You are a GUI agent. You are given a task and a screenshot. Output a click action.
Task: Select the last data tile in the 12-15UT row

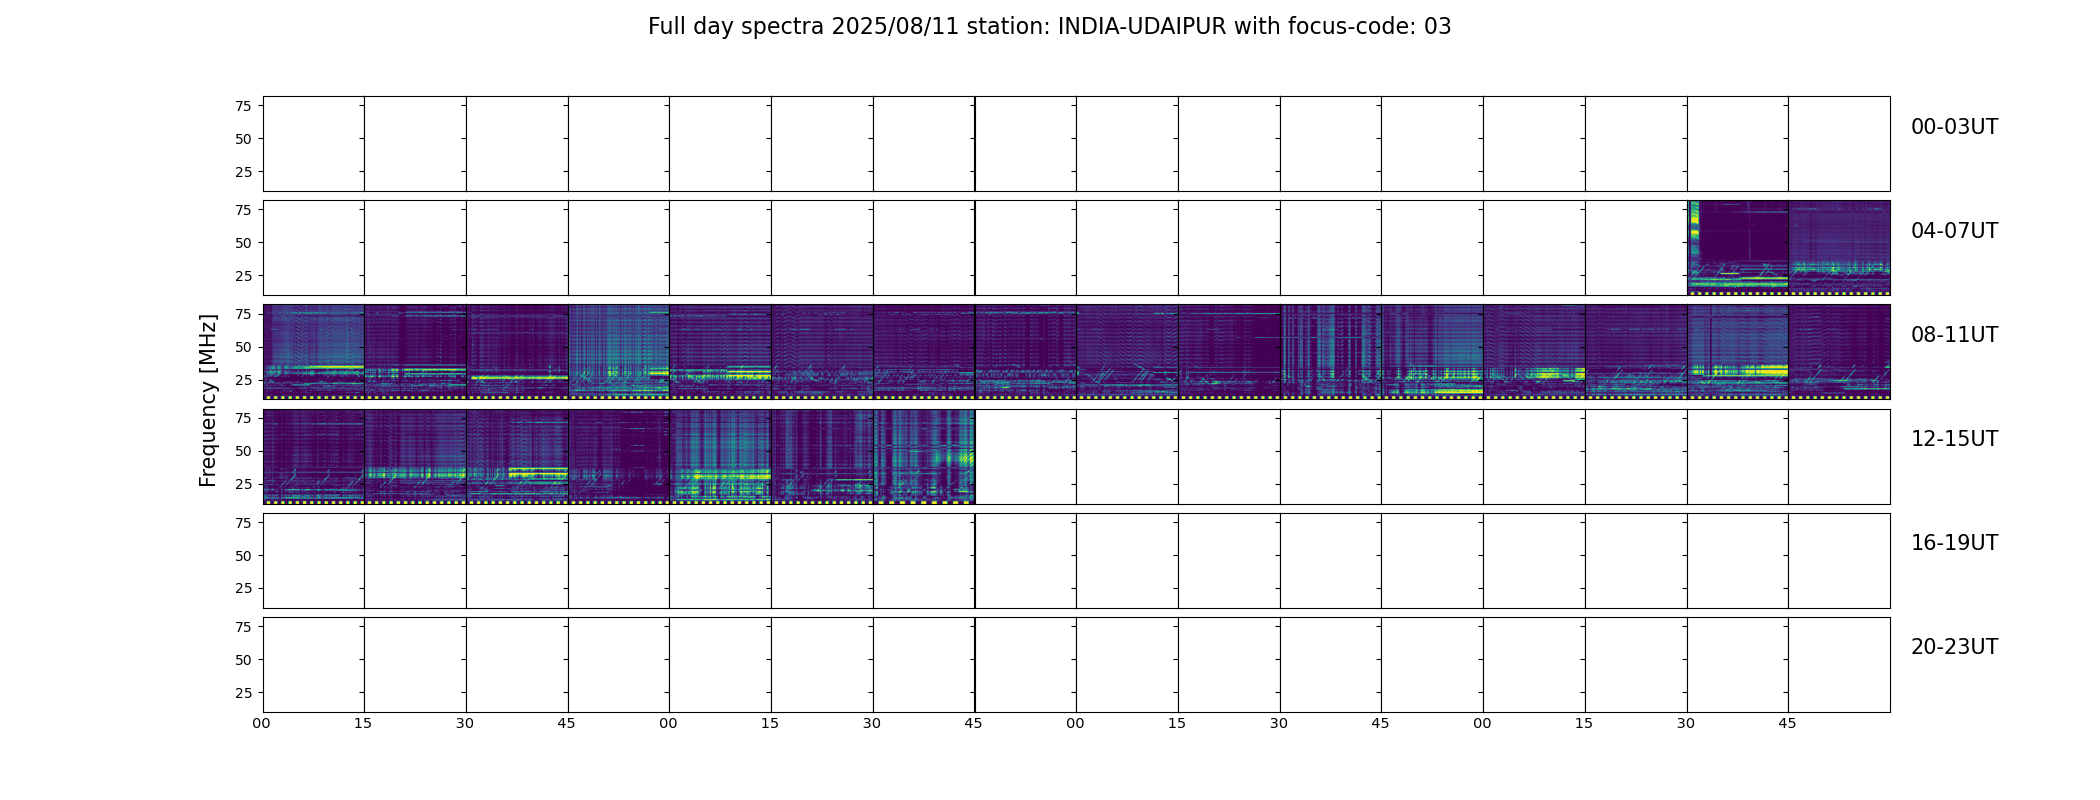(924, 456)
